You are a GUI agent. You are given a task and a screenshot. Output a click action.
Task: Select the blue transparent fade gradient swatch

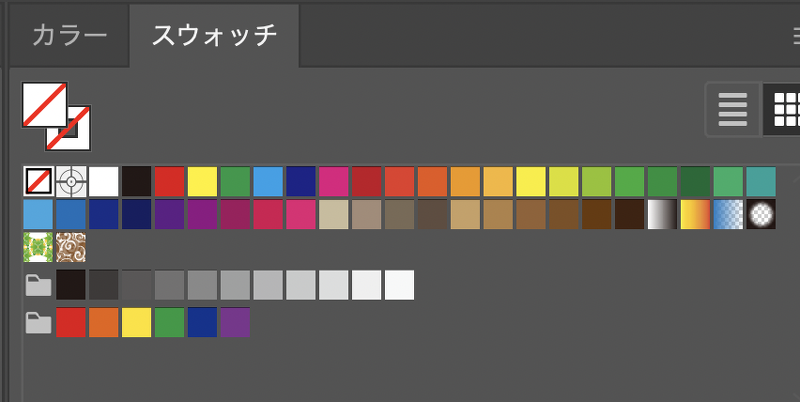pyautogui.click(x=728, y=214)
